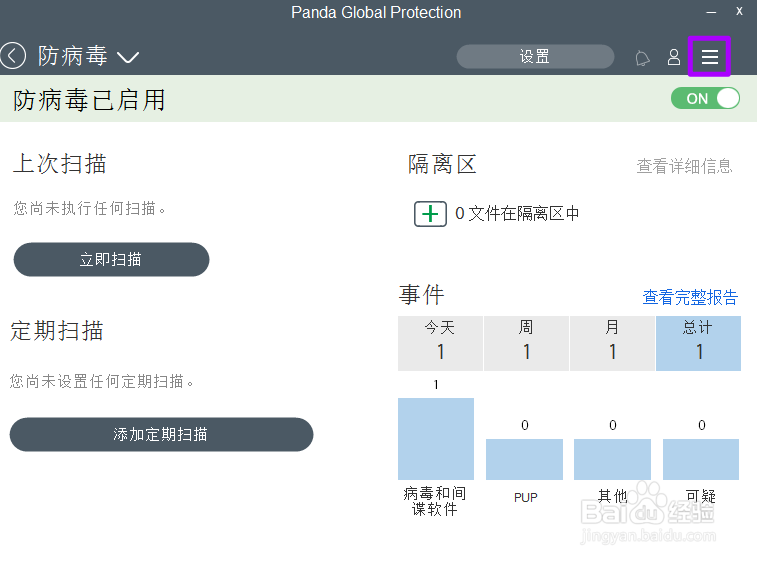The height and width of the screenshot is (562, 757).
Task: Select the 周 events tab
Action: point(526,343)
